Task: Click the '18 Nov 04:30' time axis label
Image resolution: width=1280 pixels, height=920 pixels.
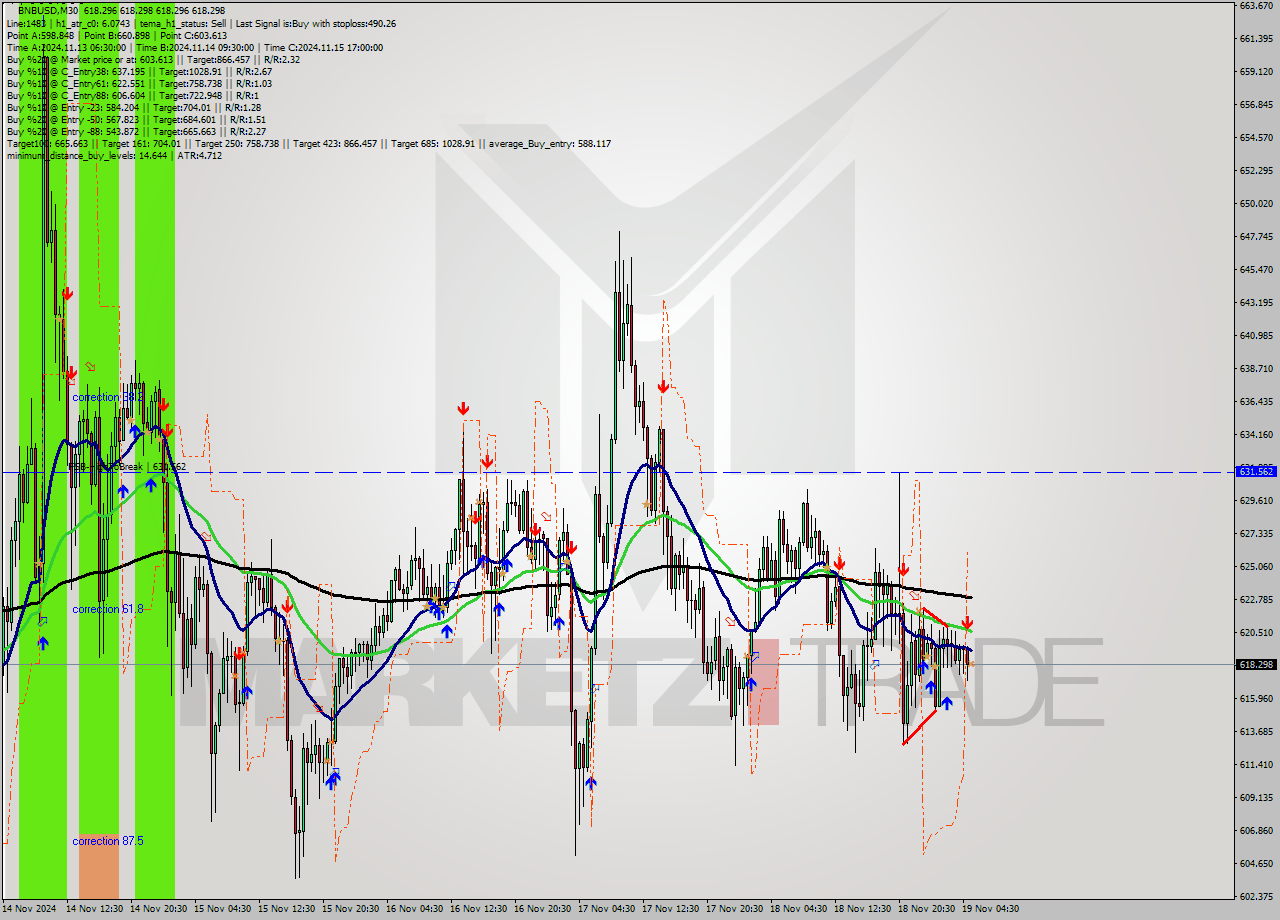Action: click(798, 909)
